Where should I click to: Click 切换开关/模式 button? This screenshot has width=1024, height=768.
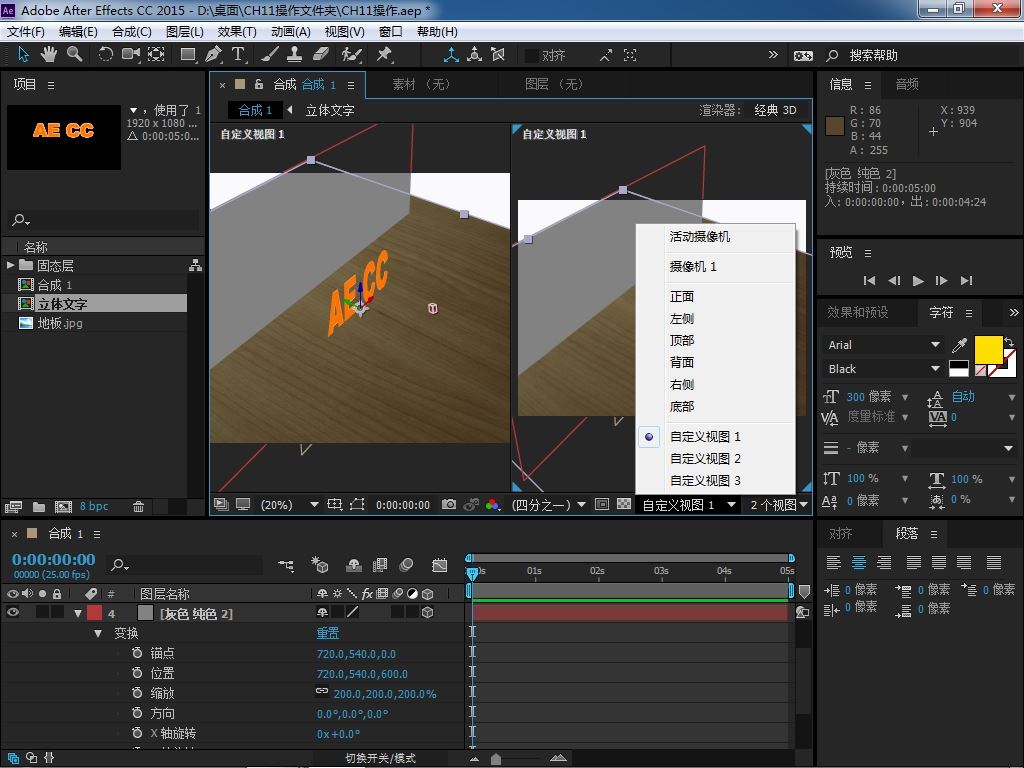pos(380,758)
